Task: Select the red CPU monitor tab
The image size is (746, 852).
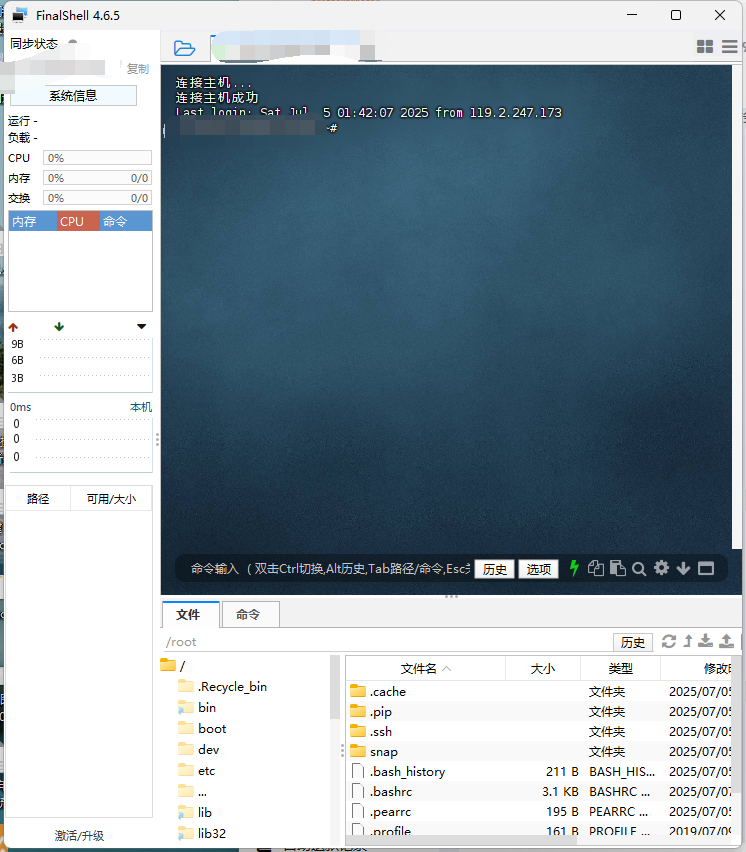Action: [78, 221]
